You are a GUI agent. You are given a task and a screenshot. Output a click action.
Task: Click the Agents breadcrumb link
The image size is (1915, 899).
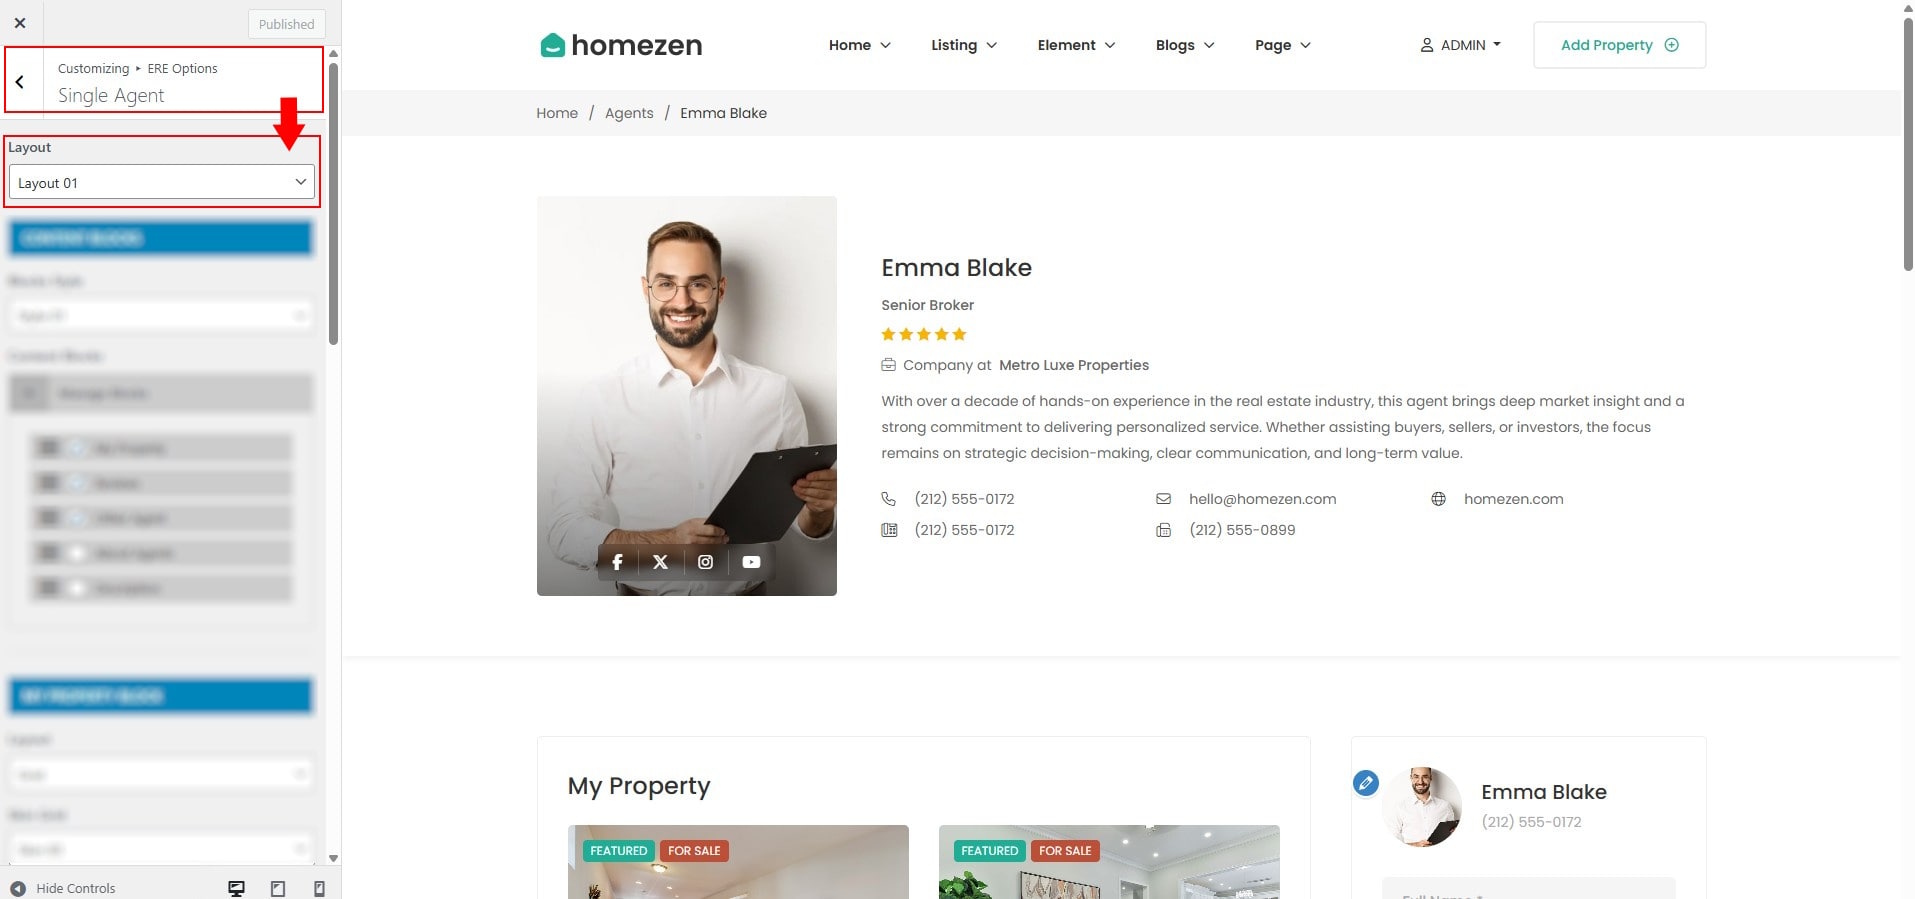coord(629,113)
